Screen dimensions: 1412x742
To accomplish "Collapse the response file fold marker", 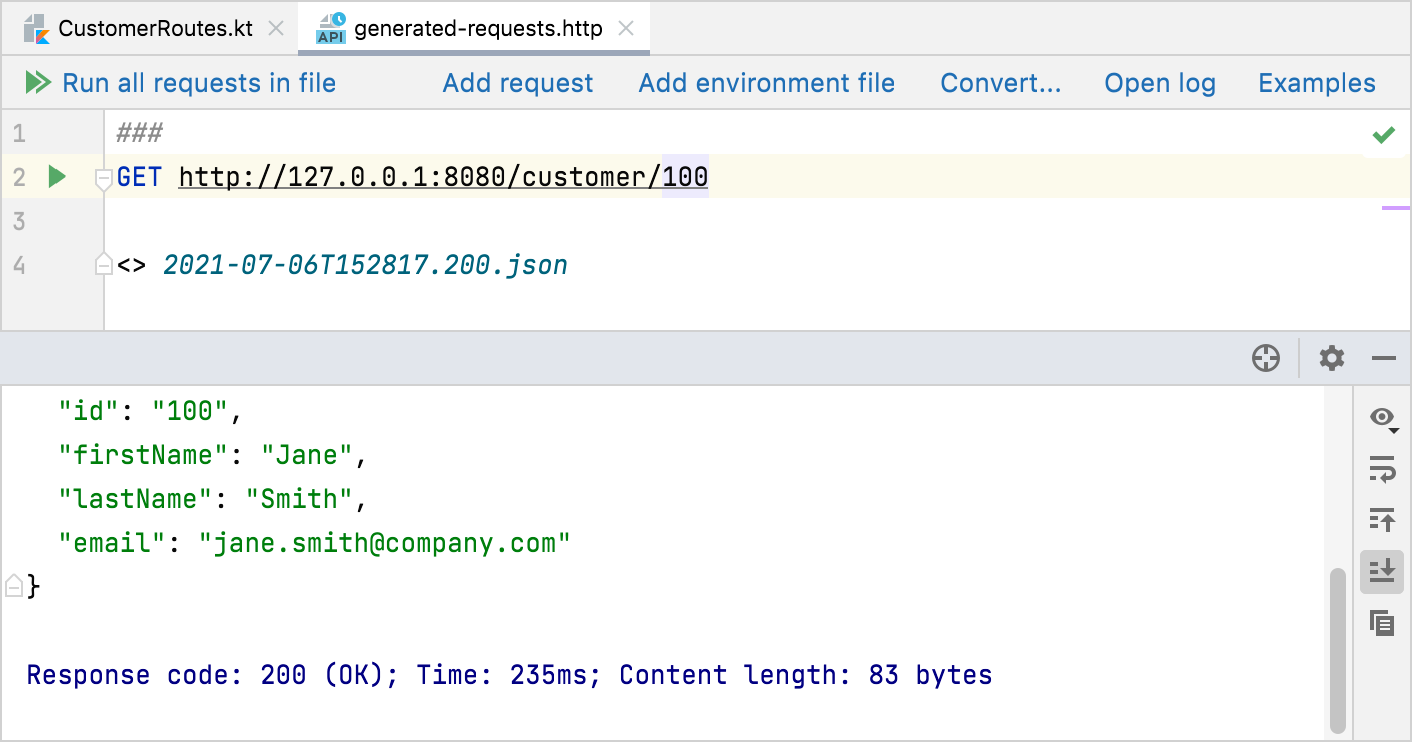I will coord(102,264).
